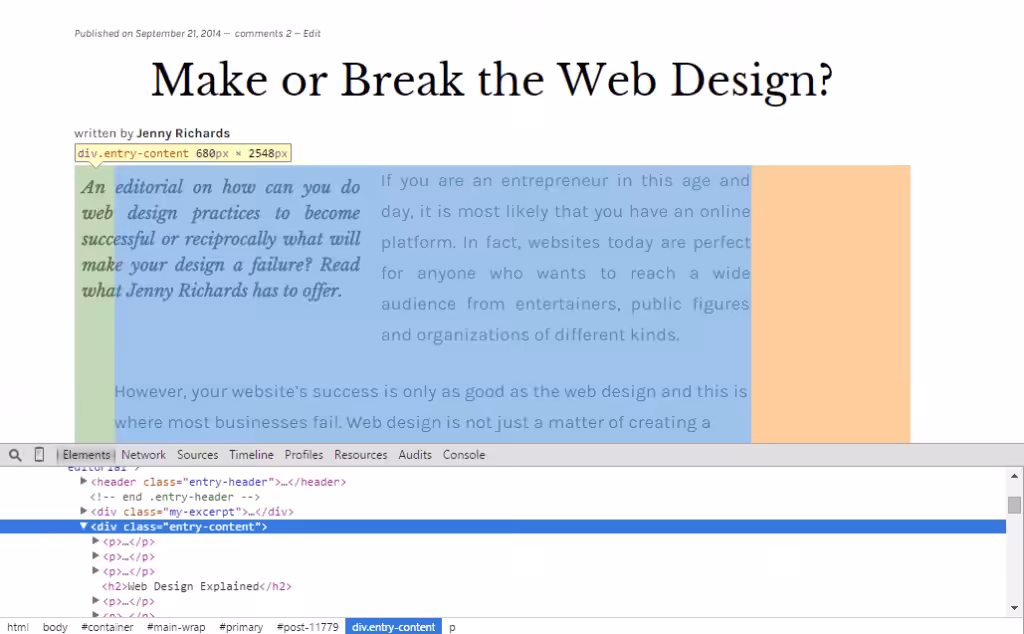Click the Edit link in post meta
The width and height of the screenshot is (1024, 634).
click(312, 34)
